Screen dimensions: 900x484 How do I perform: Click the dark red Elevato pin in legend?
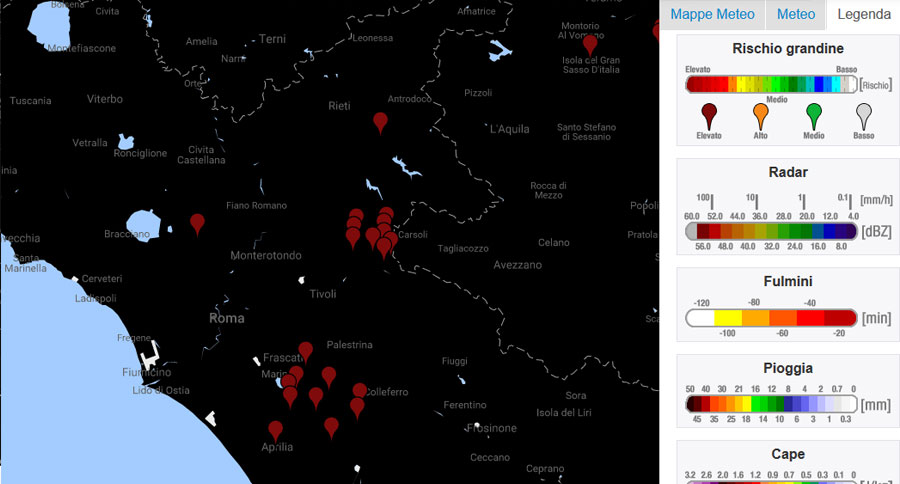[710, 114]
